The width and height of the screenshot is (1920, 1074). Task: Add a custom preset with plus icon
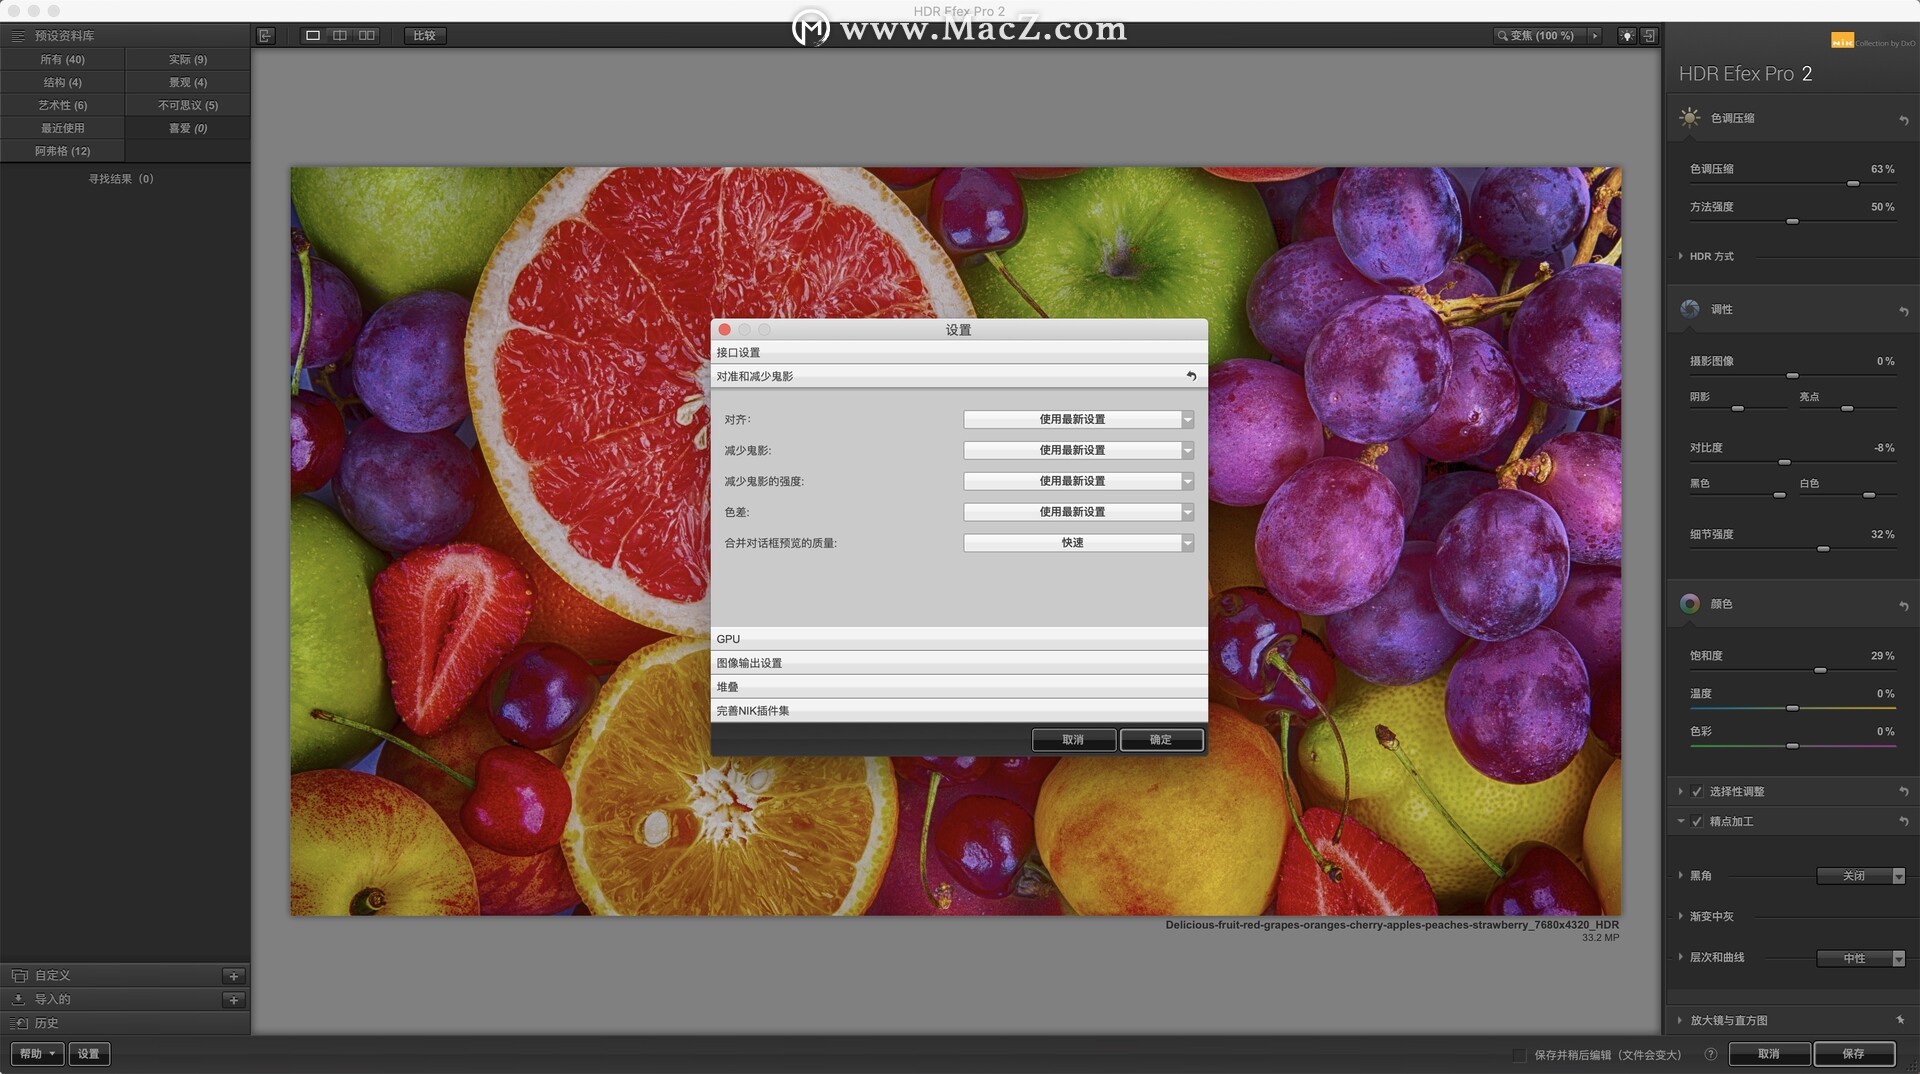coord(233,976)
